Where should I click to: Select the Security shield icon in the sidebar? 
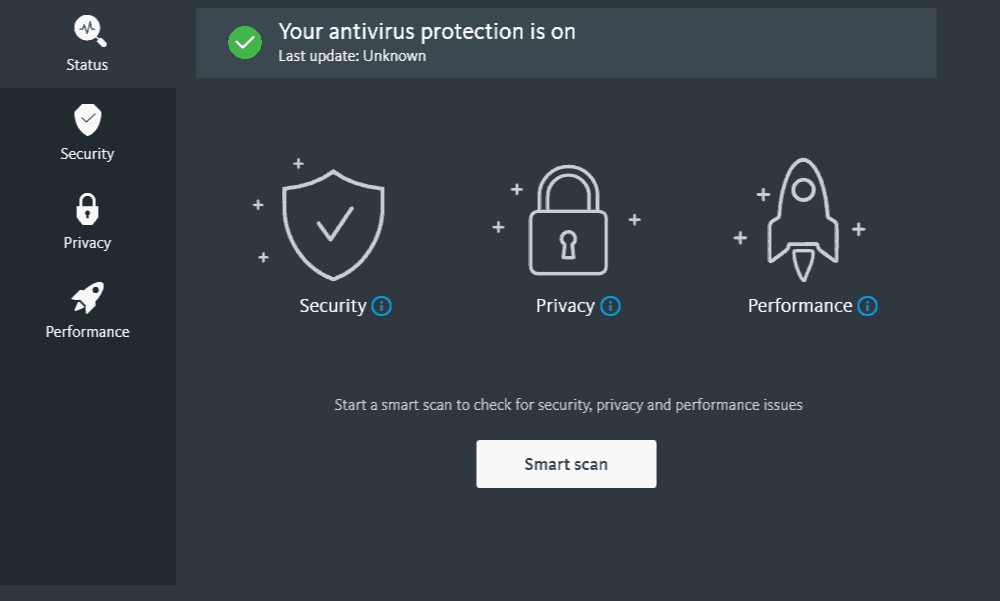87,119
